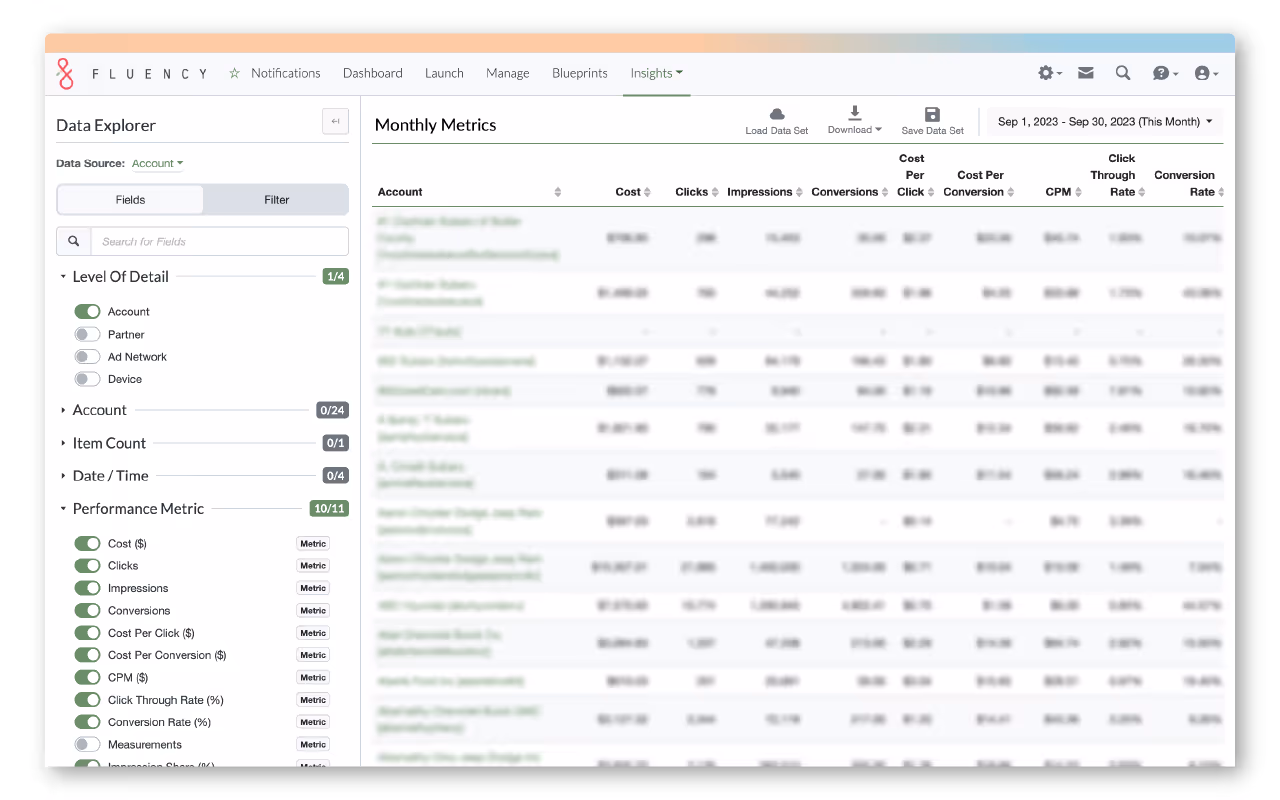Go to Notifications

286,73
